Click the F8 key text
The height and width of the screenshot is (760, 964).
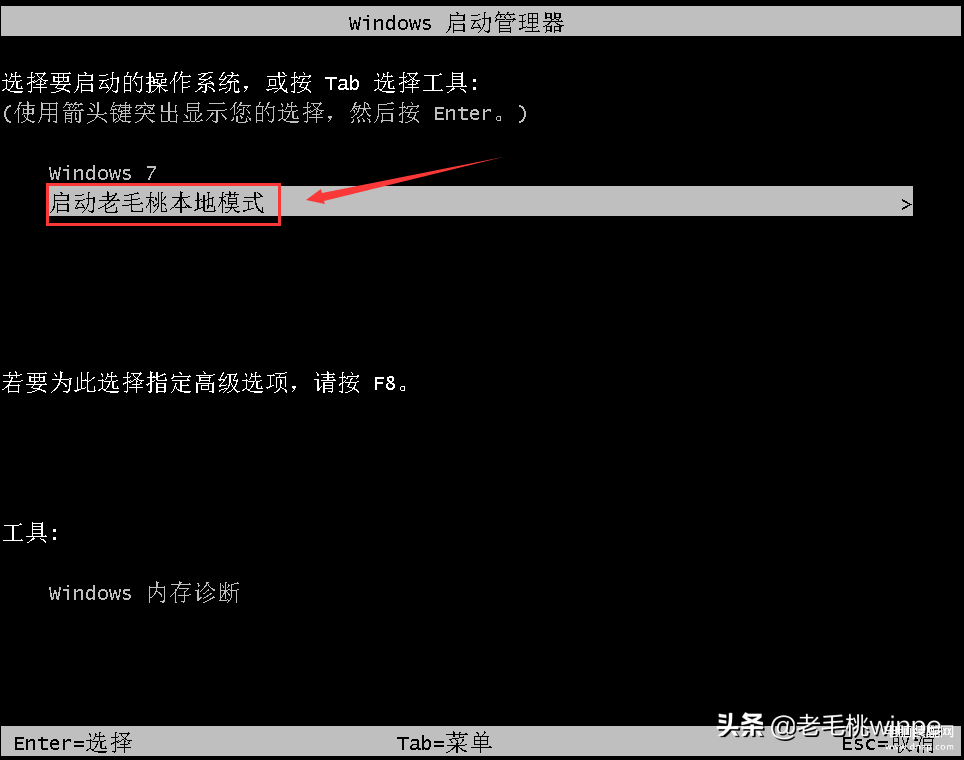click(x=385, y=384)
